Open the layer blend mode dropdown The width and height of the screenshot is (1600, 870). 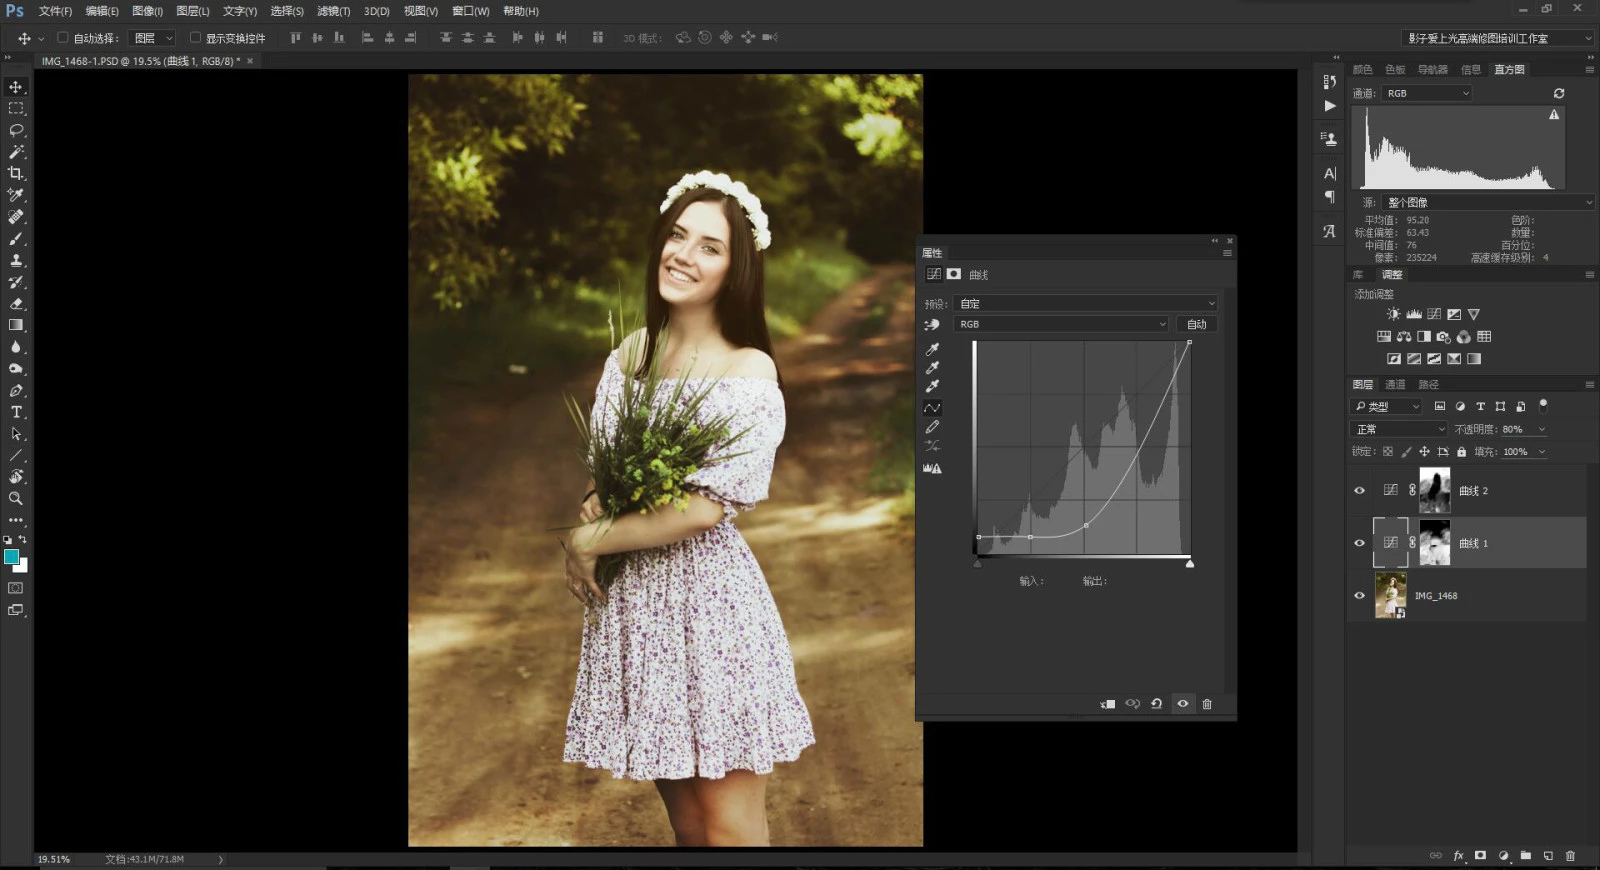[x=1399, y=429]
